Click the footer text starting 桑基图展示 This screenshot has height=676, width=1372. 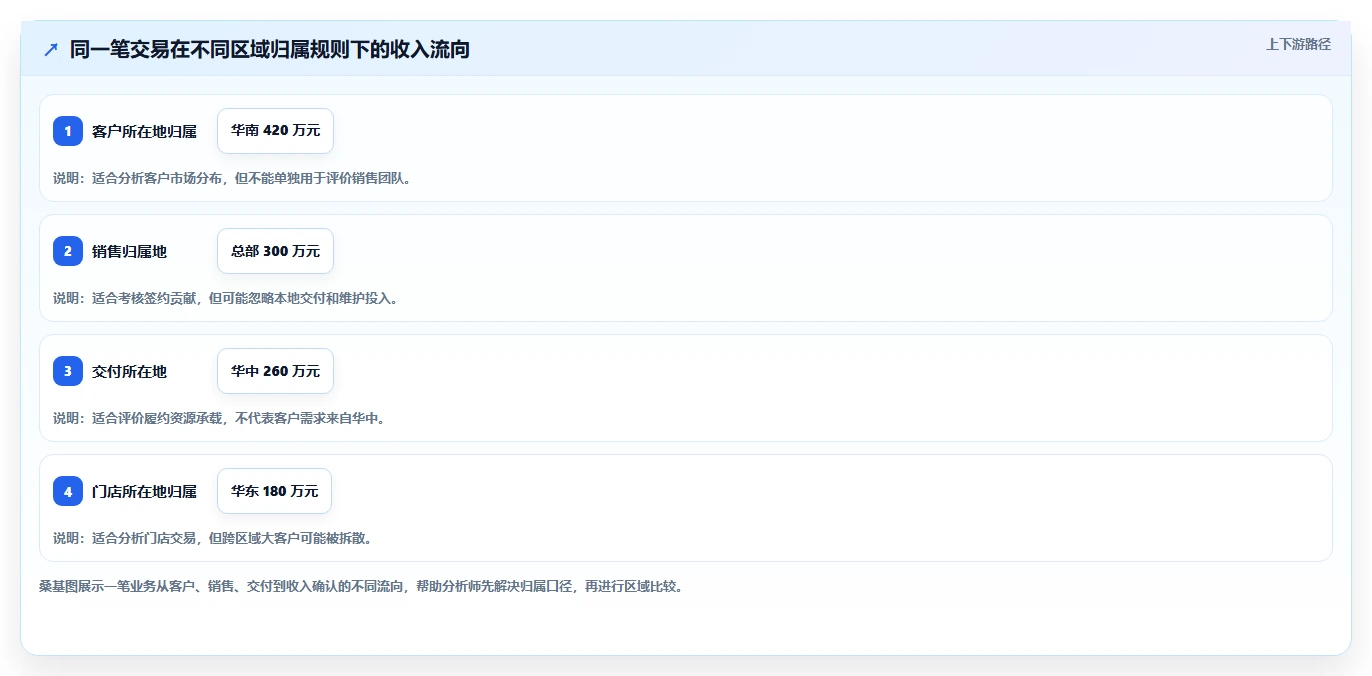click(361, 586)
